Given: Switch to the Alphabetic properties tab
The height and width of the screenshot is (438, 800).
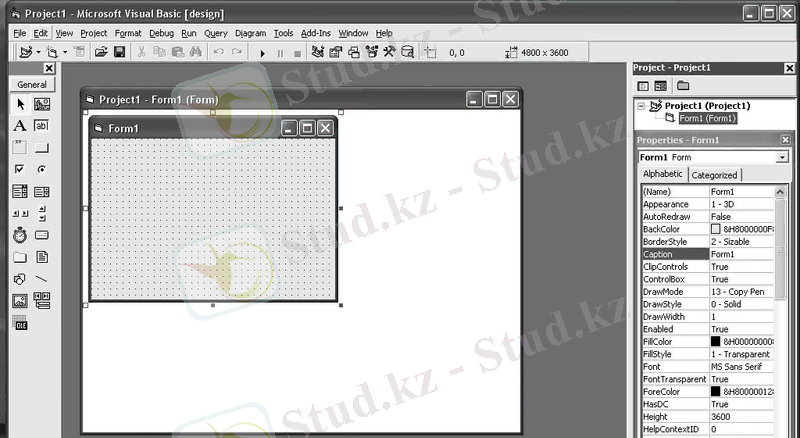Looking at the screenshot, I should coord(663,174).
